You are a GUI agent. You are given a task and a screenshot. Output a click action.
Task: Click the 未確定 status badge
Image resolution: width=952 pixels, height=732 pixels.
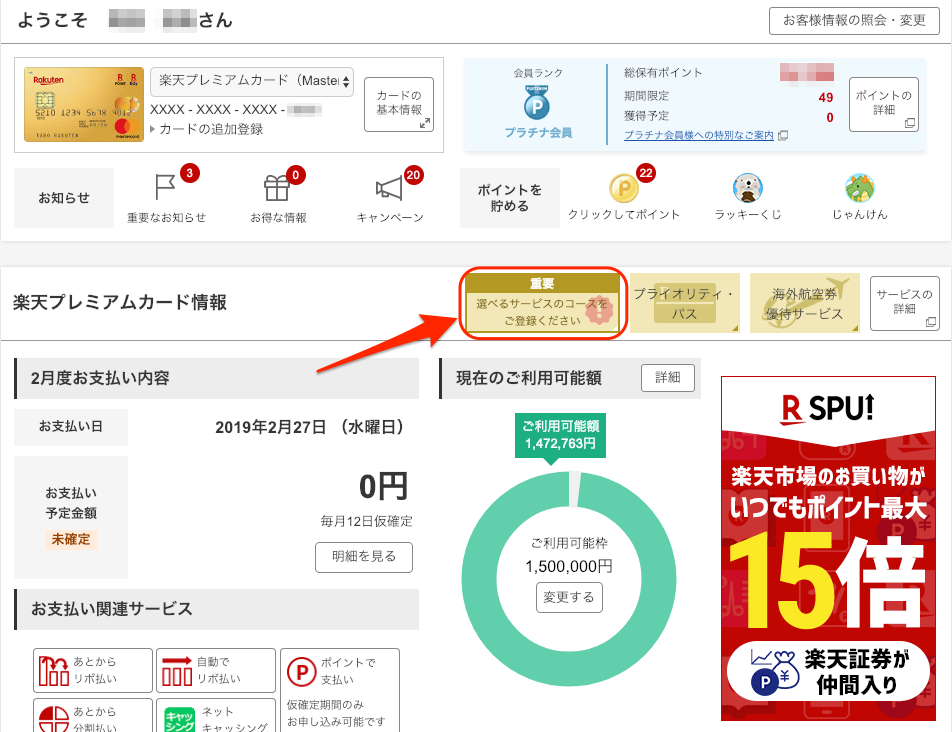tap(70, 540)
